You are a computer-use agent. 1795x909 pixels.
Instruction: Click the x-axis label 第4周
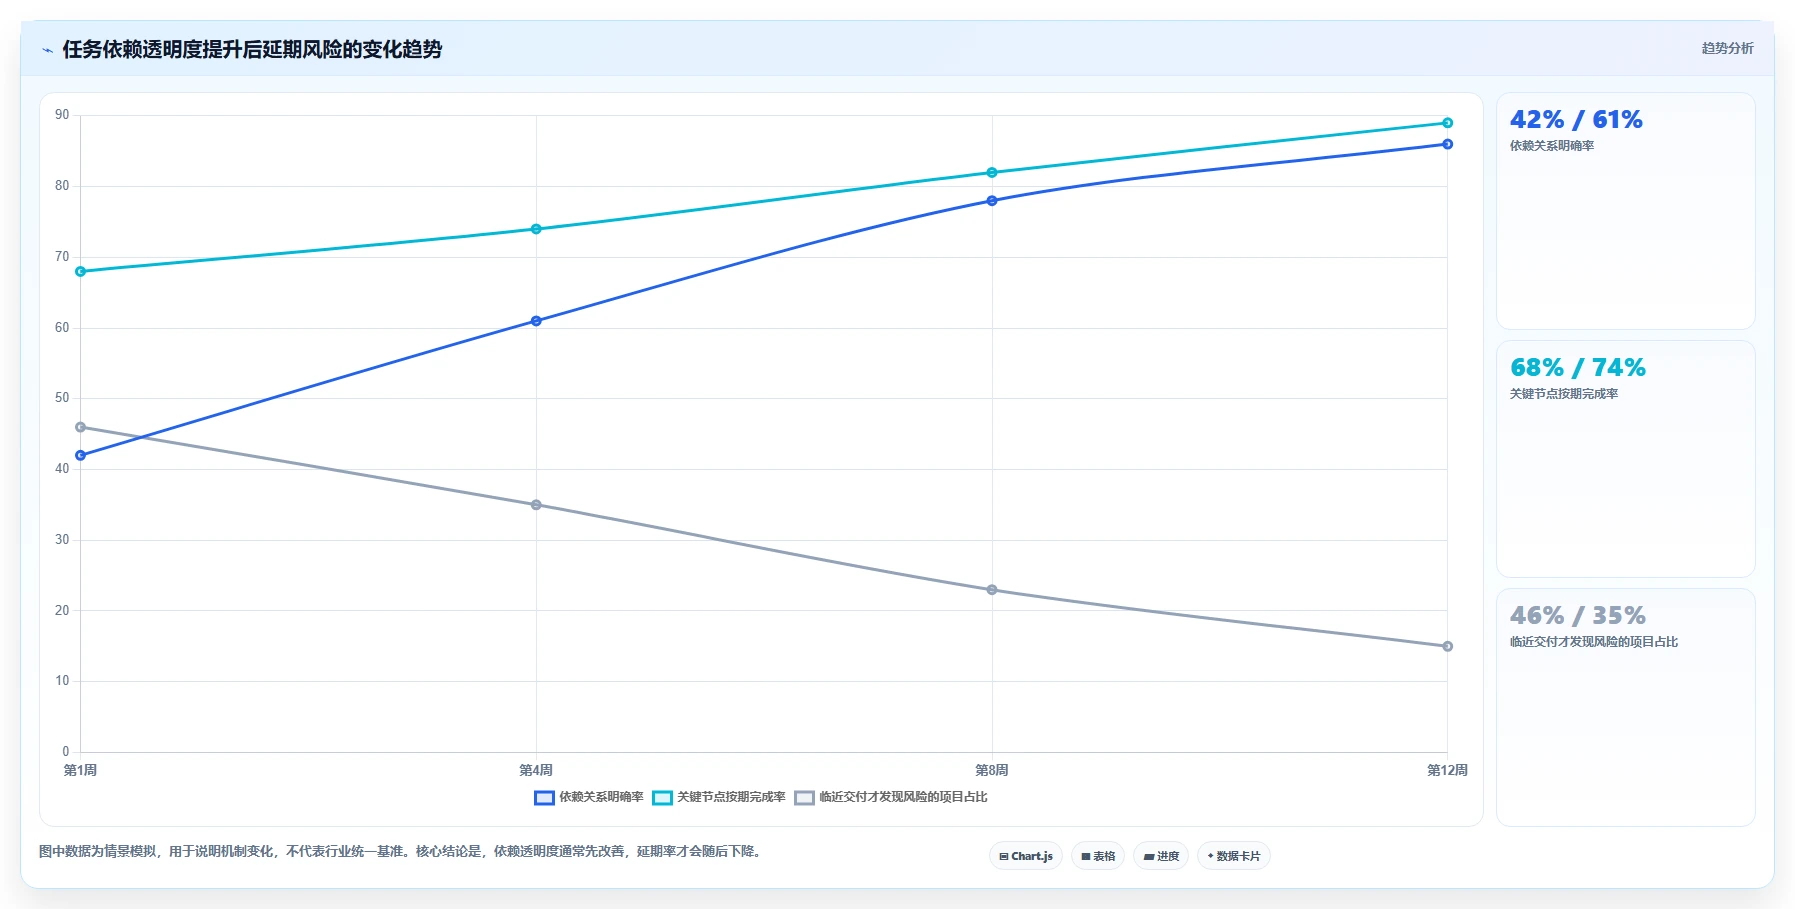point(536,770)
